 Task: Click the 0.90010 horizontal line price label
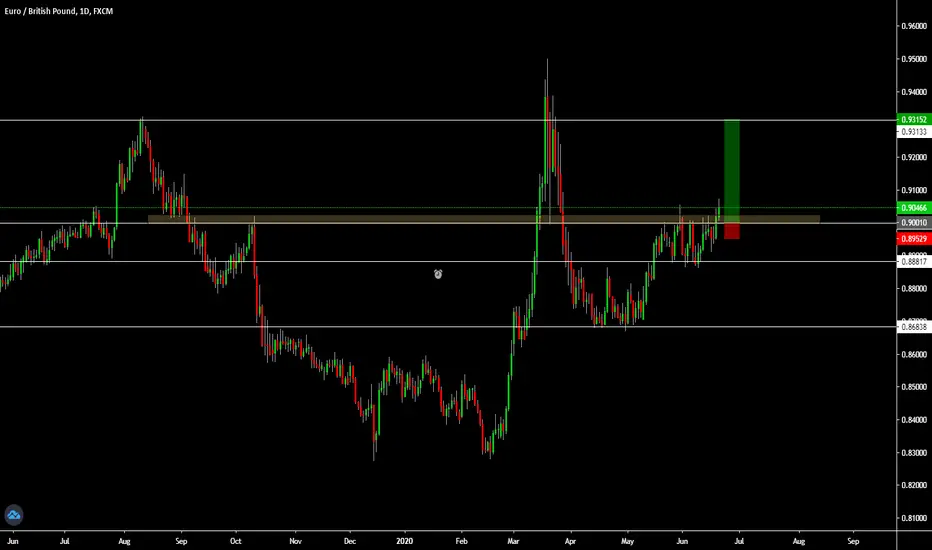[x=914, y=222]
